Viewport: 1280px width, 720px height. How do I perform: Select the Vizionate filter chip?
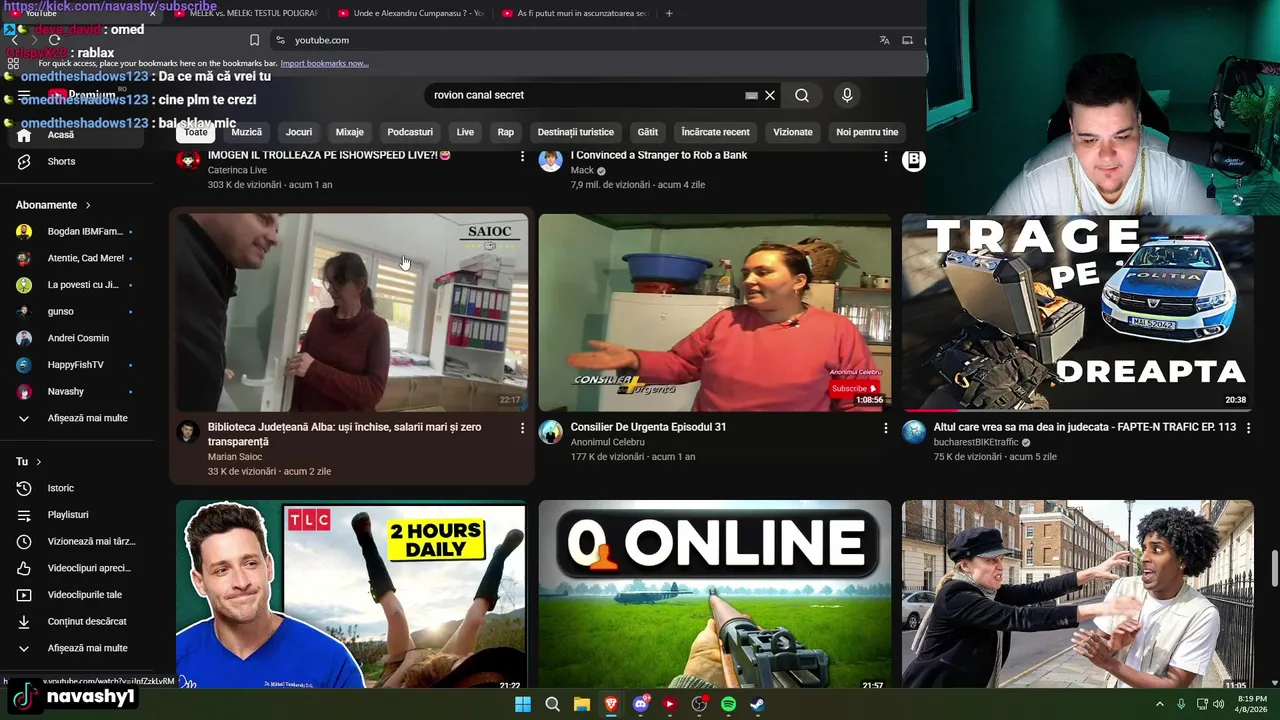[793, 132]
